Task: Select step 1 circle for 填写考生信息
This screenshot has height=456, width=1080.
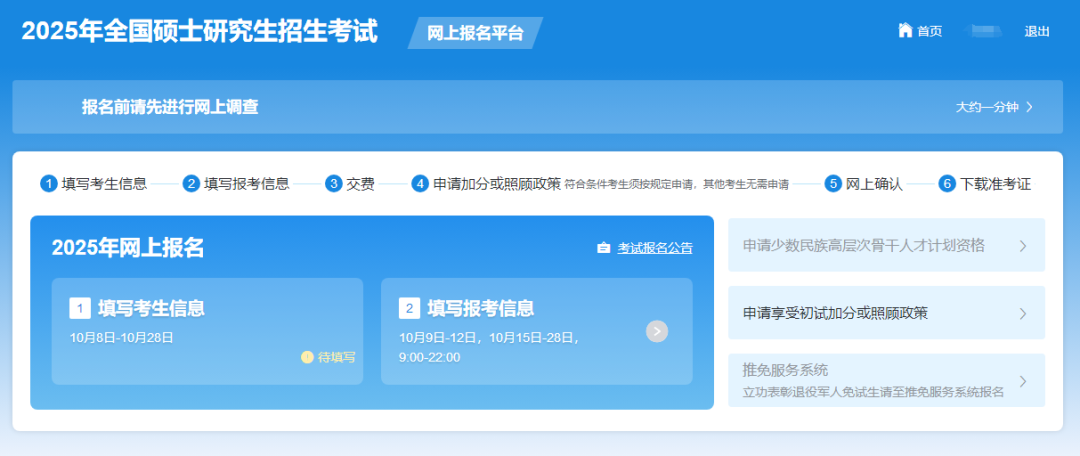Action: pyautogui.click(x=48, y=184)
